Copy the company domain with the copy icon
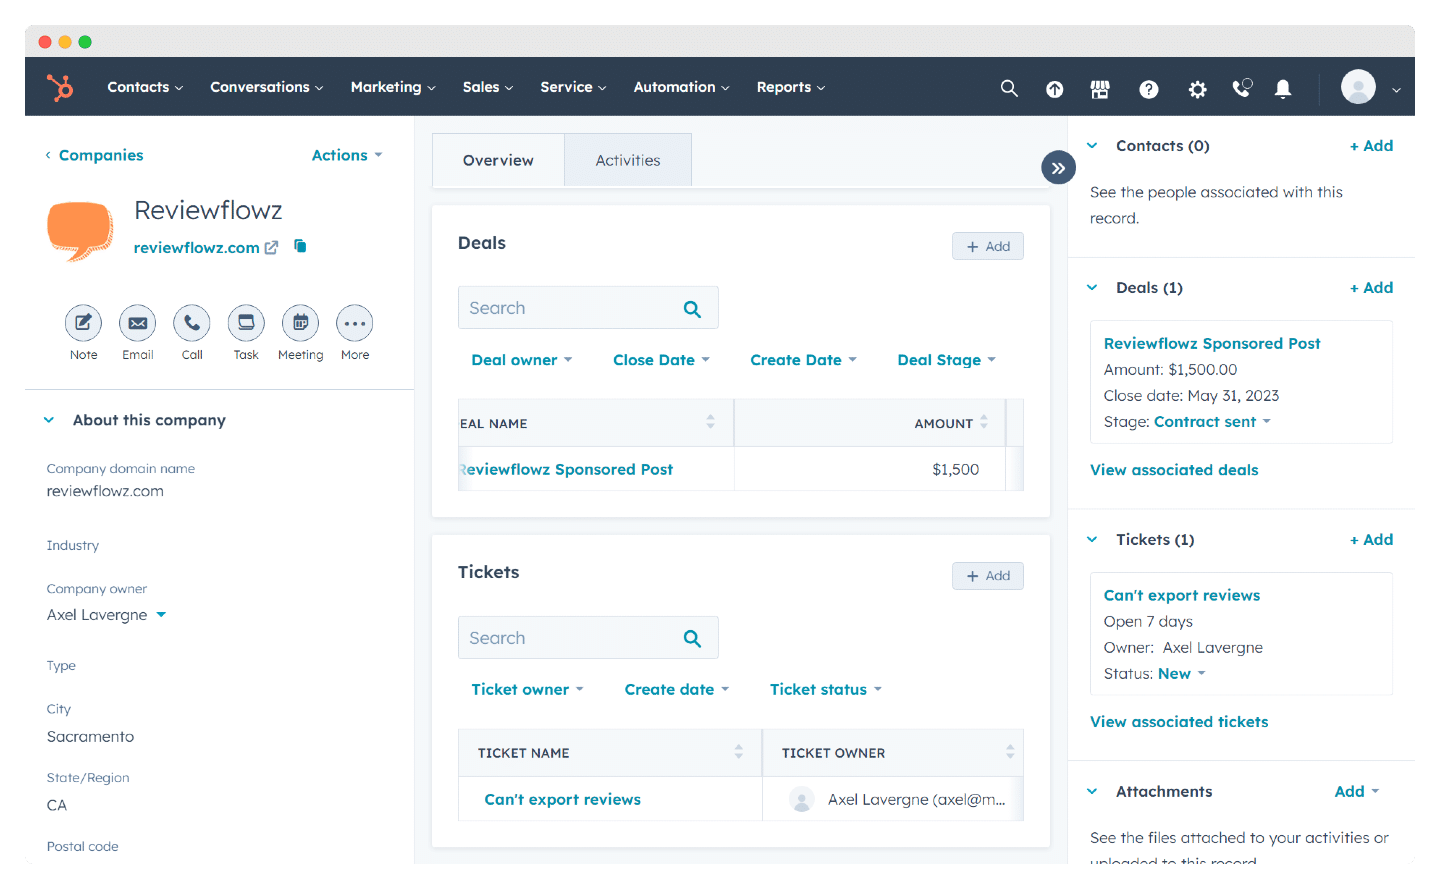The width and height of the screenshot is (1440, 889). pyautogui.click(x=299, y=246)
